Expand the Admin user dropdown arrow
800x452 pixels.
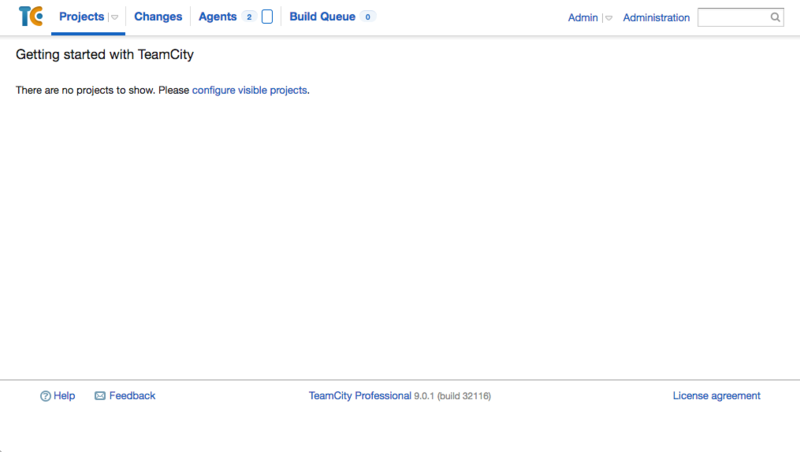click(609, 18)
